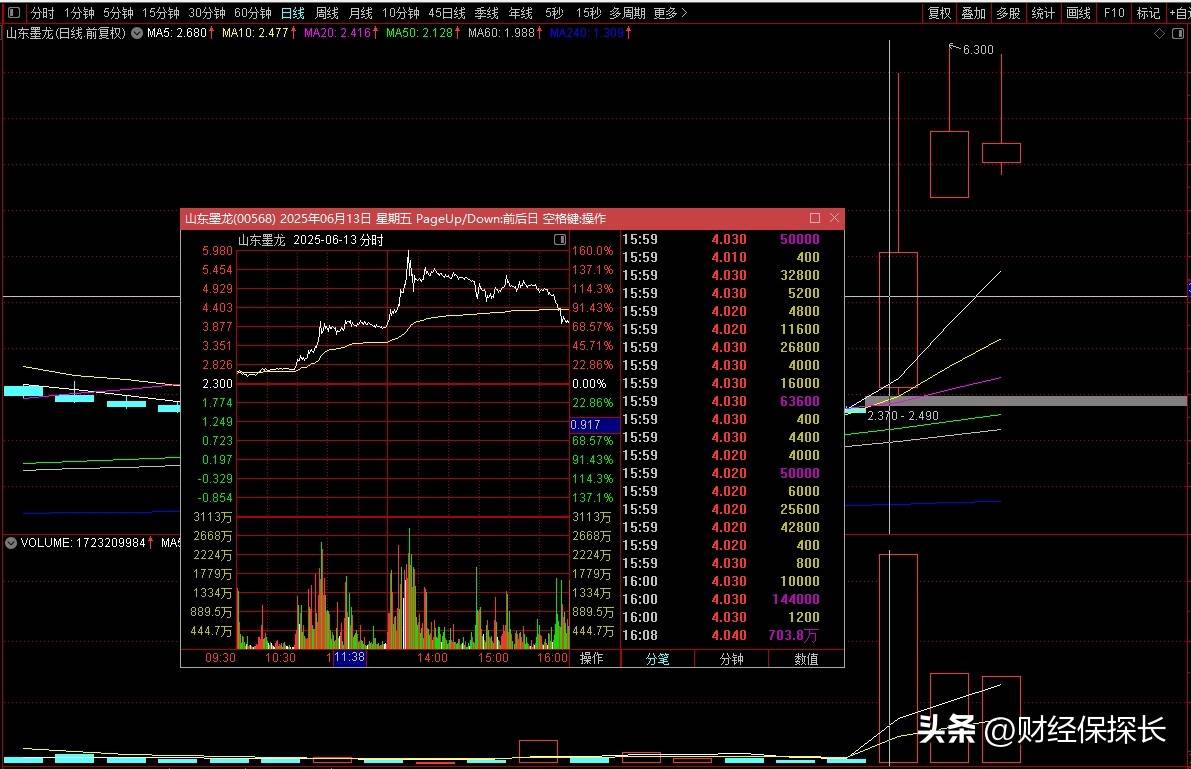
Task: Select the 60分钟 period
Action: click(253, 13)
